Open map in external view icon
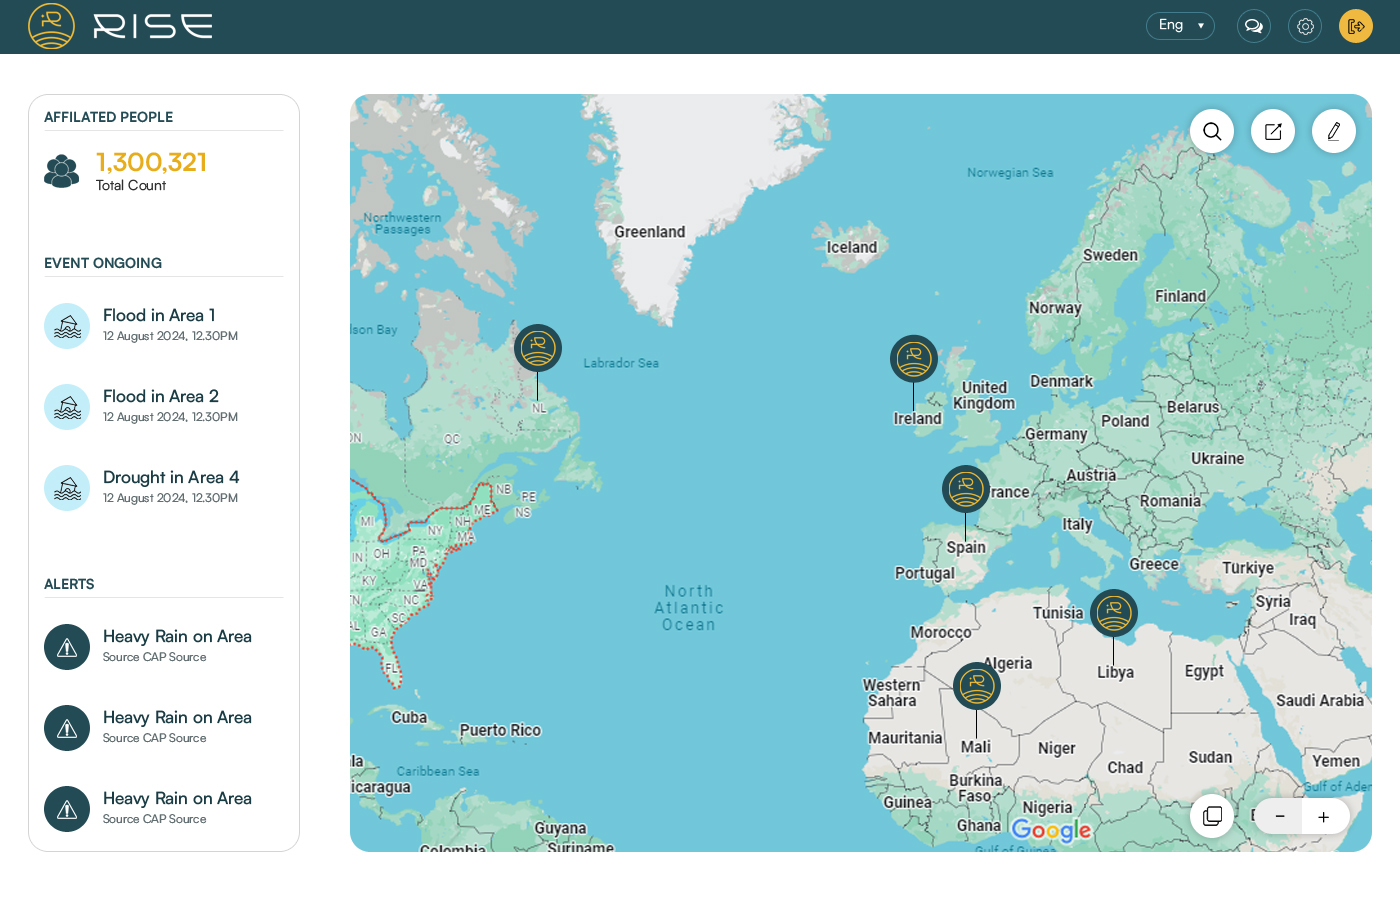Viewport: 1400px width, 898px height. point(1273,131)
